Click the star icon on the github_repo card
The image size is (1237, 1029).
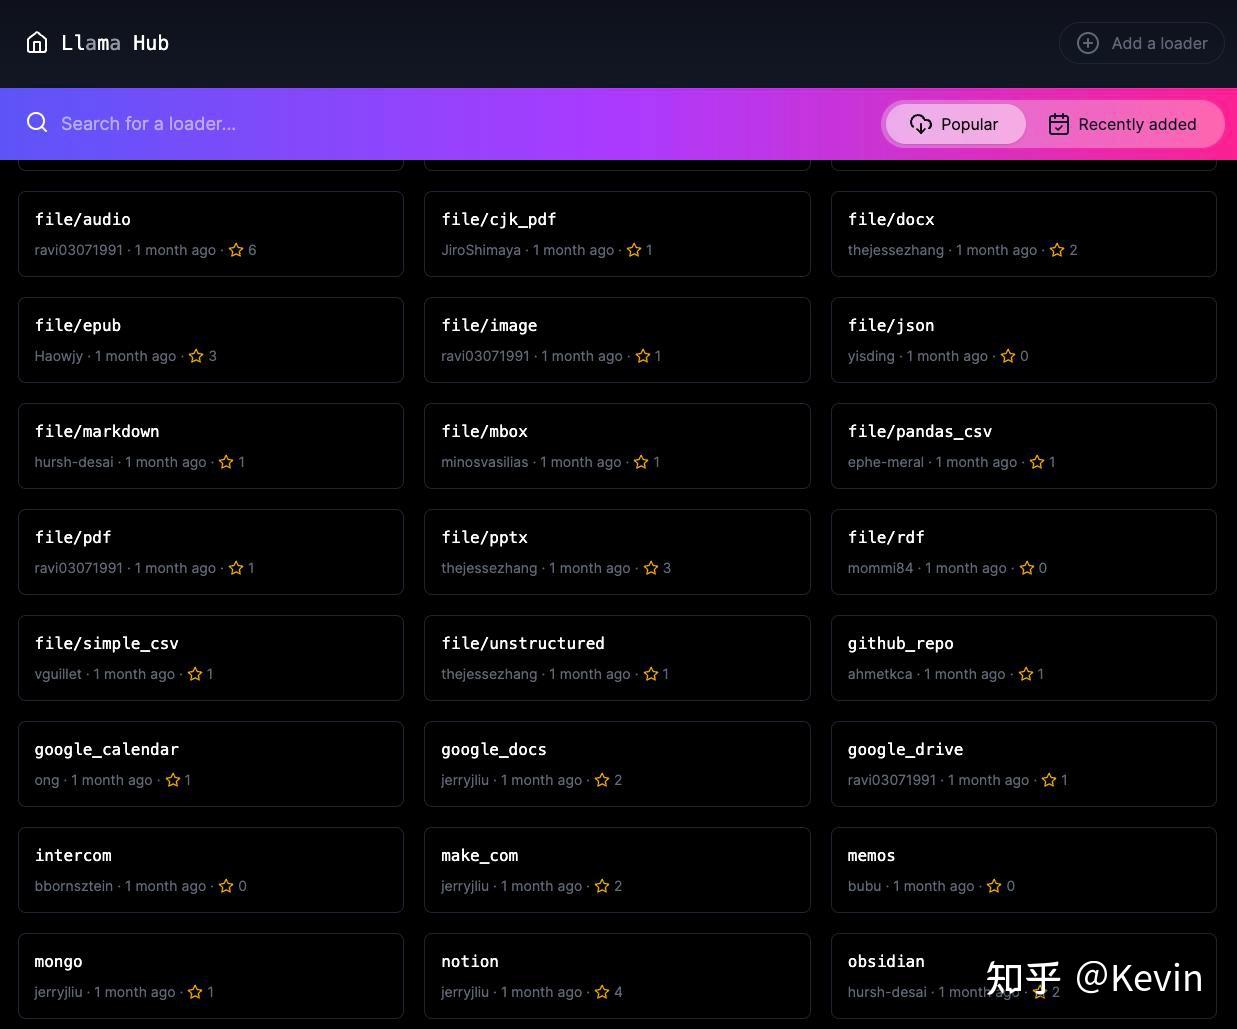(1026, 674)
